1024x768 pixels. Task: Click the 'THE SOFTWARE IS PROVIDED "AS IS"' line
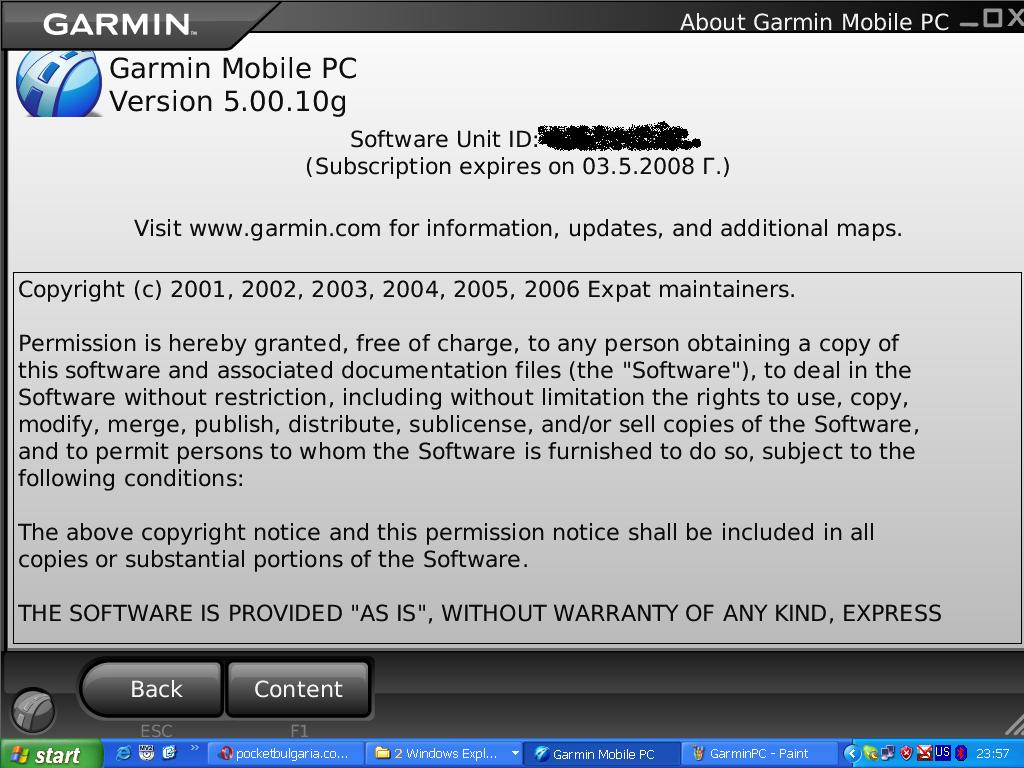[479, 613]
